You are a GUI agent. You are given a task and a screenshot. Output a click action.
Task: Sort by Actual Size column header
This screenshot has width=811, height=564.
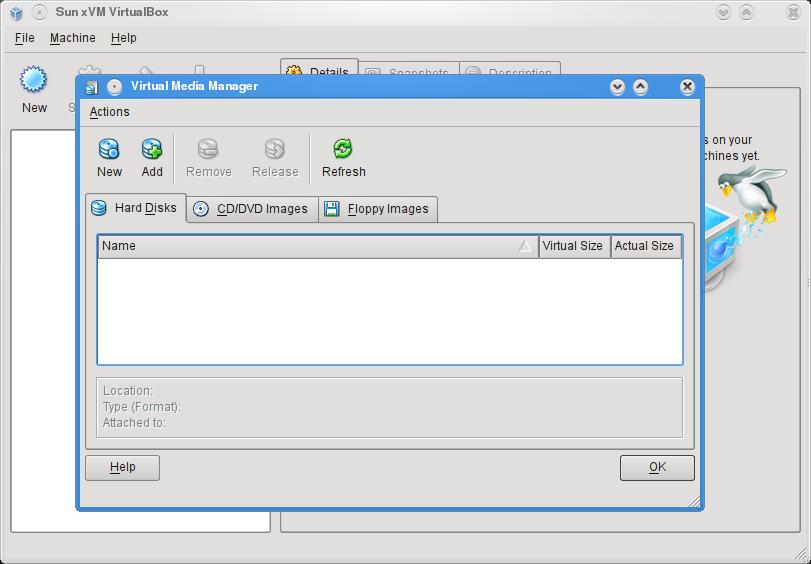click(646, 246)
